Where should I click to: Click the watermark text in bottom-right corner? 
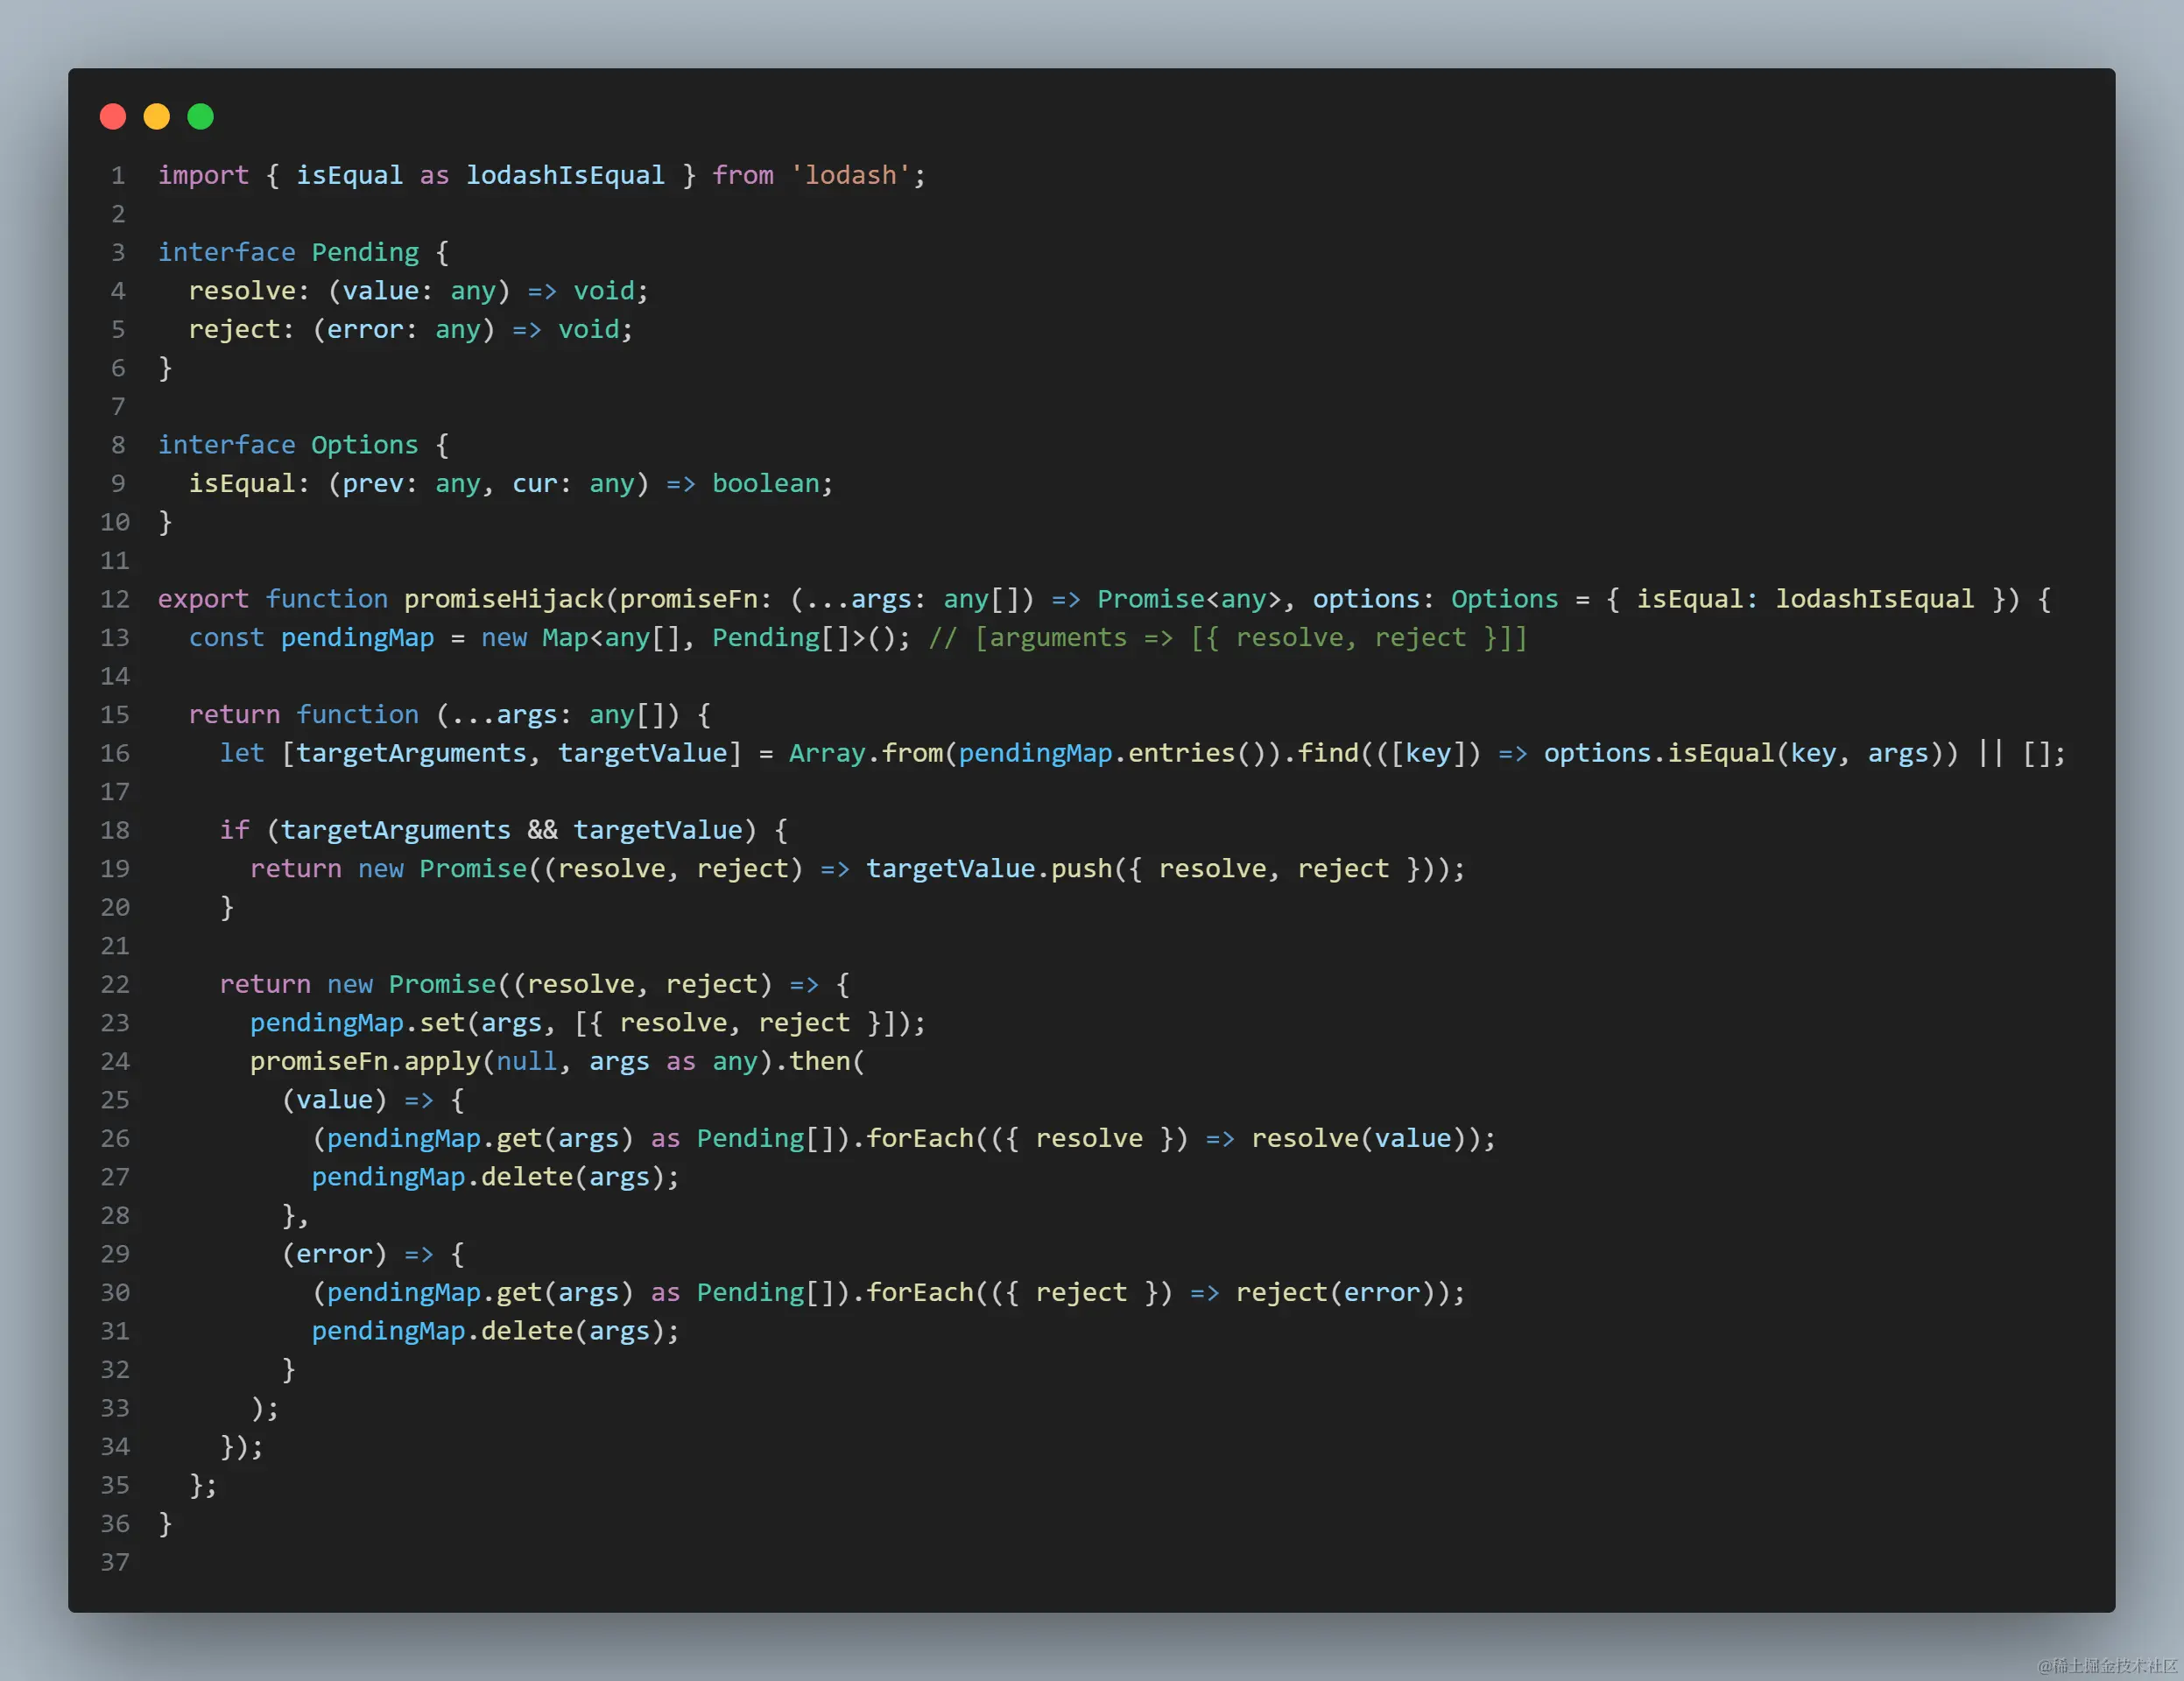coord(2106,1665)
